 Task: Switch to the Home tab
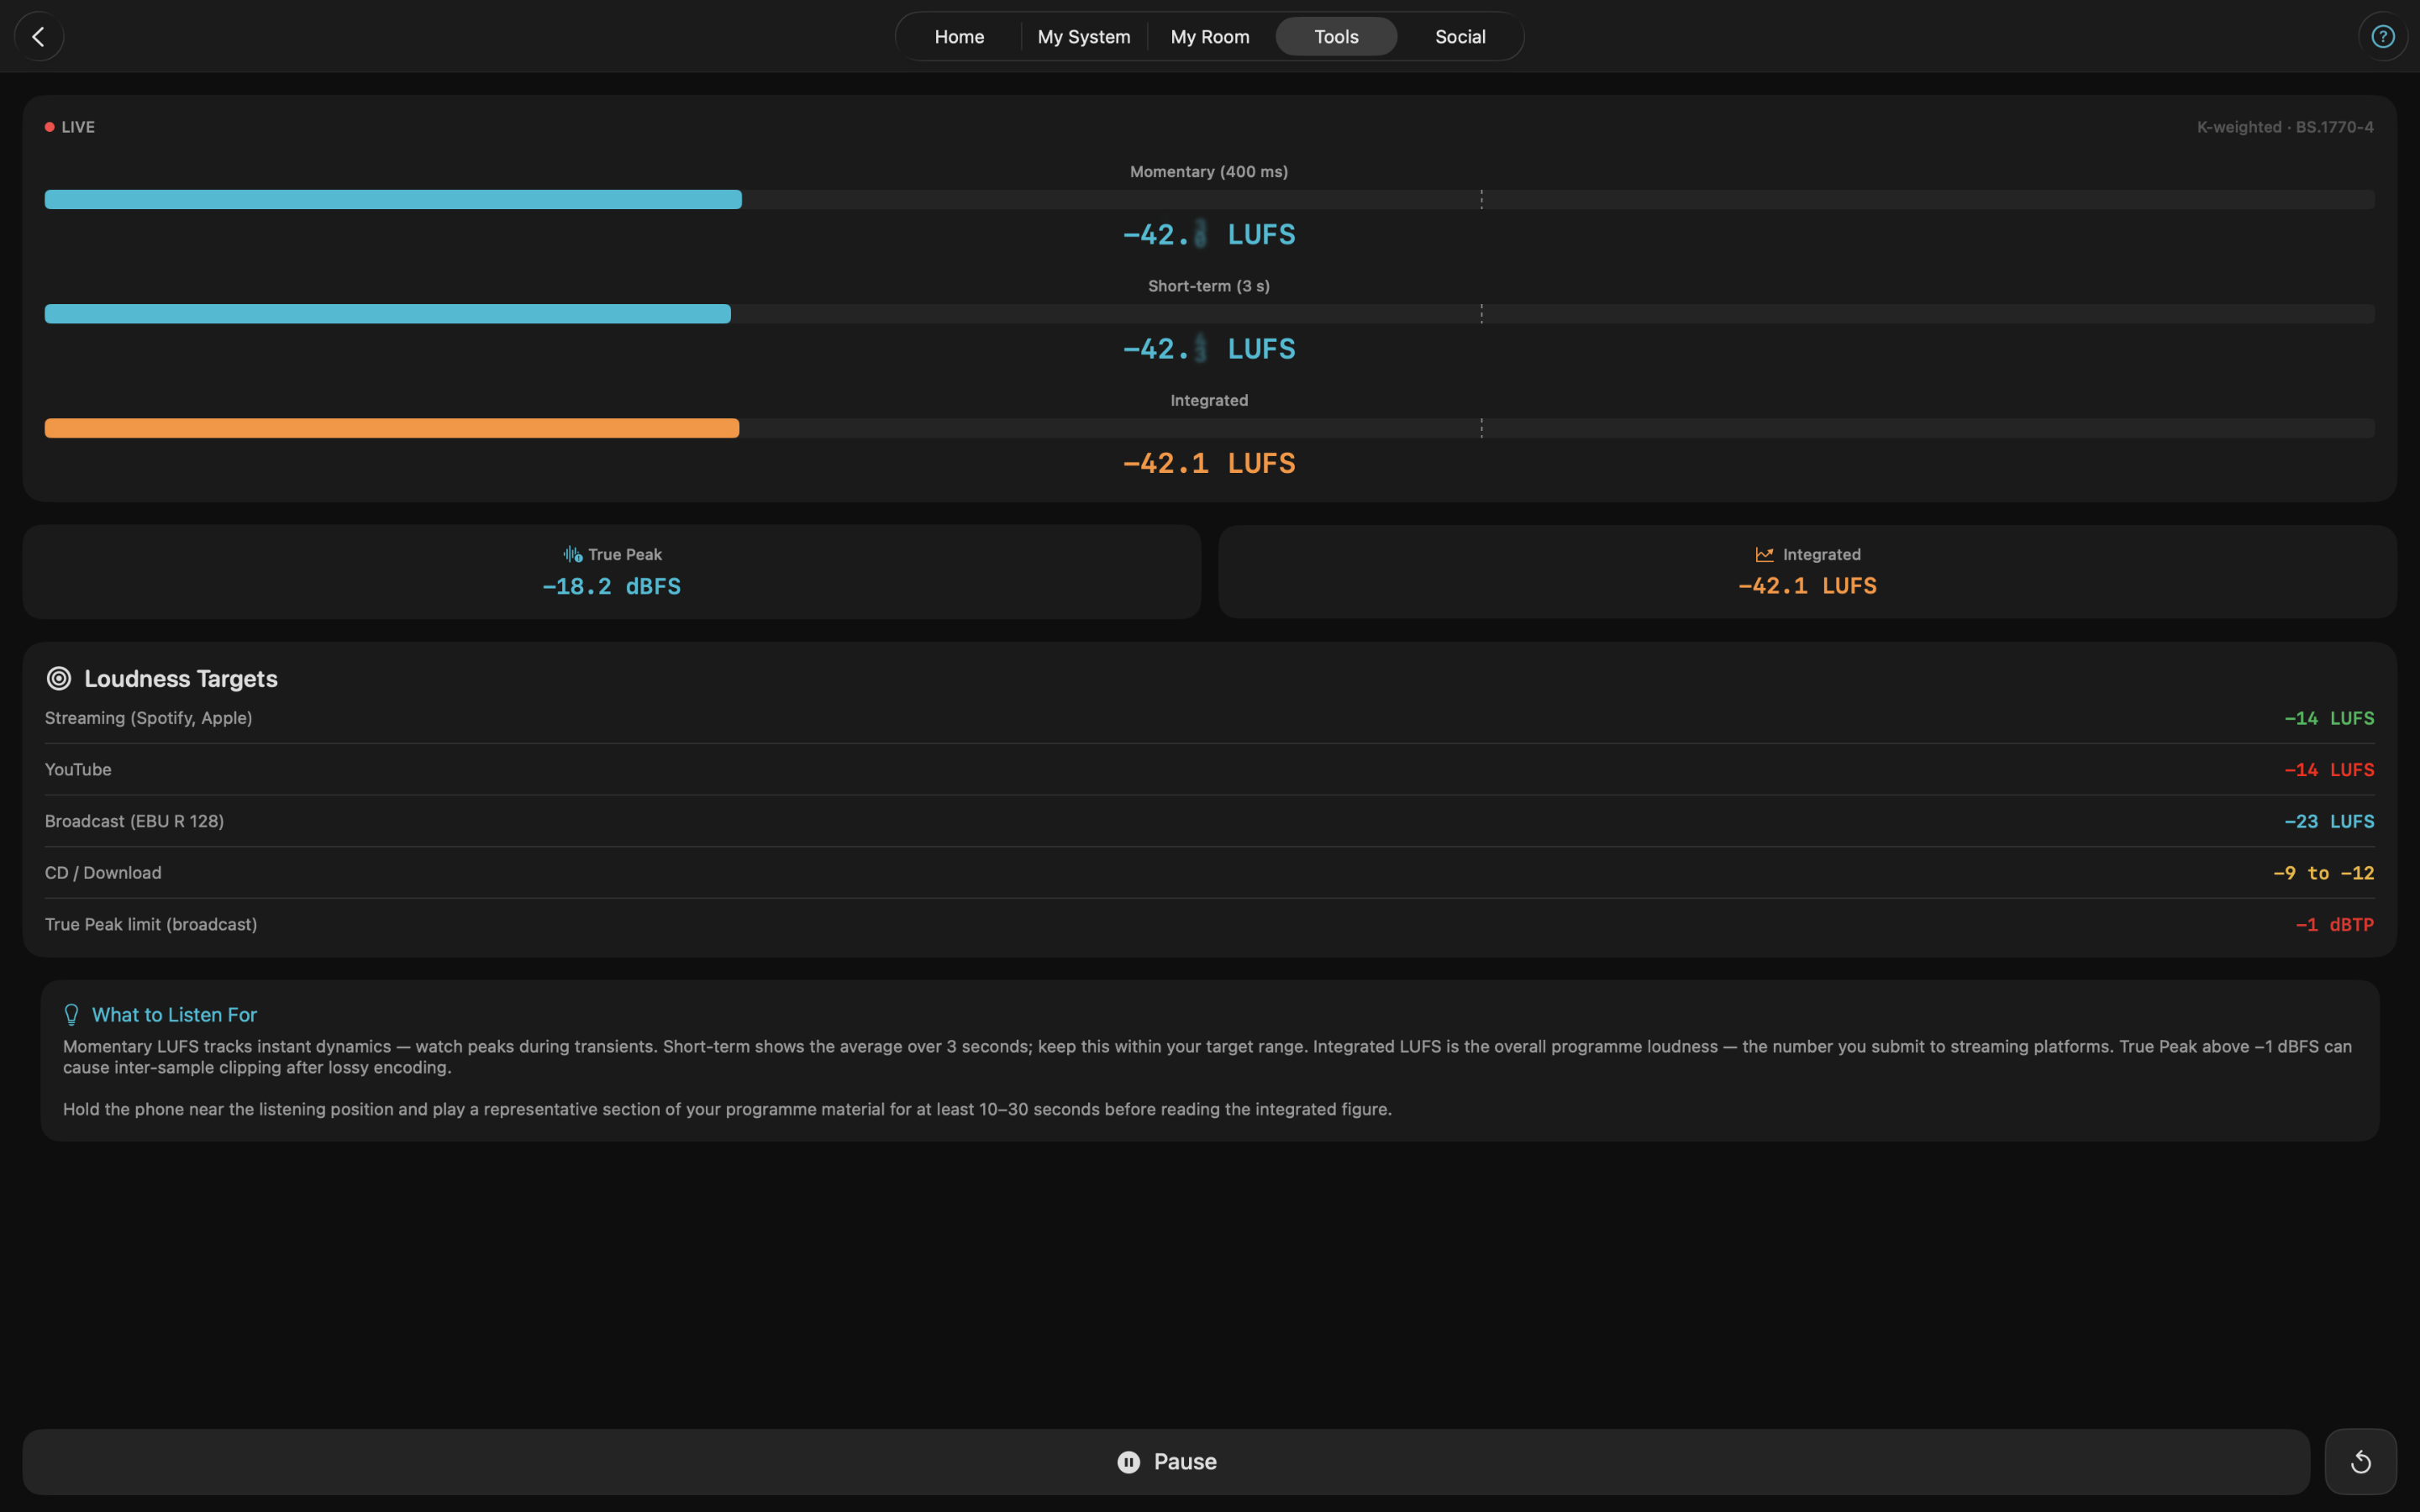[959, 37]
